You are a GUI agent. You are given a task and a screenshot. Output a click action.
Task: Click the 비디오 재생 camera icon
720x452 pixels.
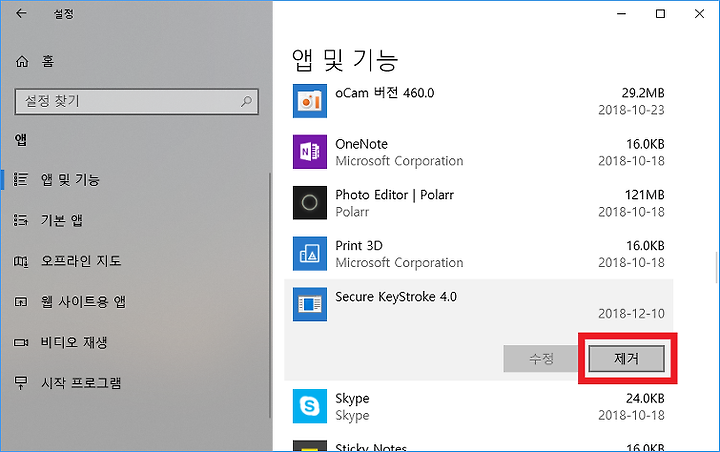[x=21, y=342]
